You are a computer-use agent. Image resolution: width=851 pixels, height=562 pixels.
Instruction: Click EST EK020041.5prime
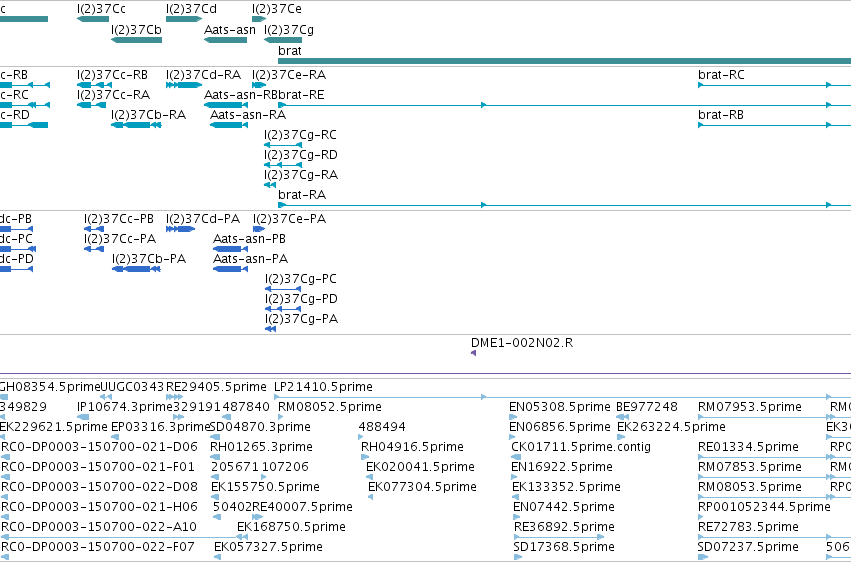click(420, 467)
